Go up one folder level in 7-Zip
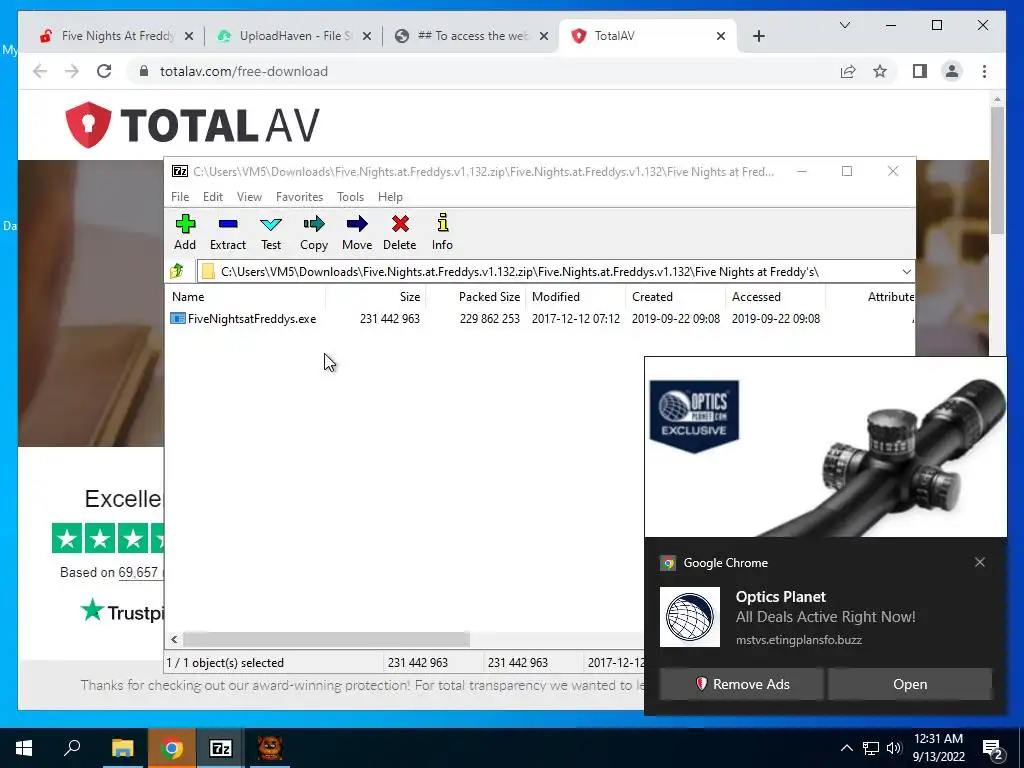This screenshot has width=1024, height=768. (x=177, y=271)
